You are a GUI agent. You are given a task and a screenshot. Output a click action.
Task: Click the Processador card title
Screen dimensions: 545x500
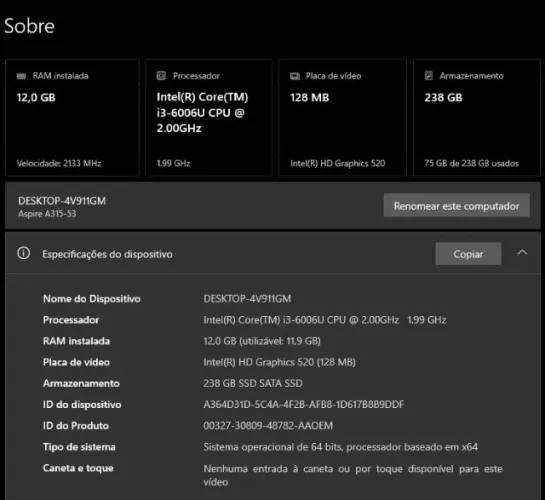[x=196, y=76]
